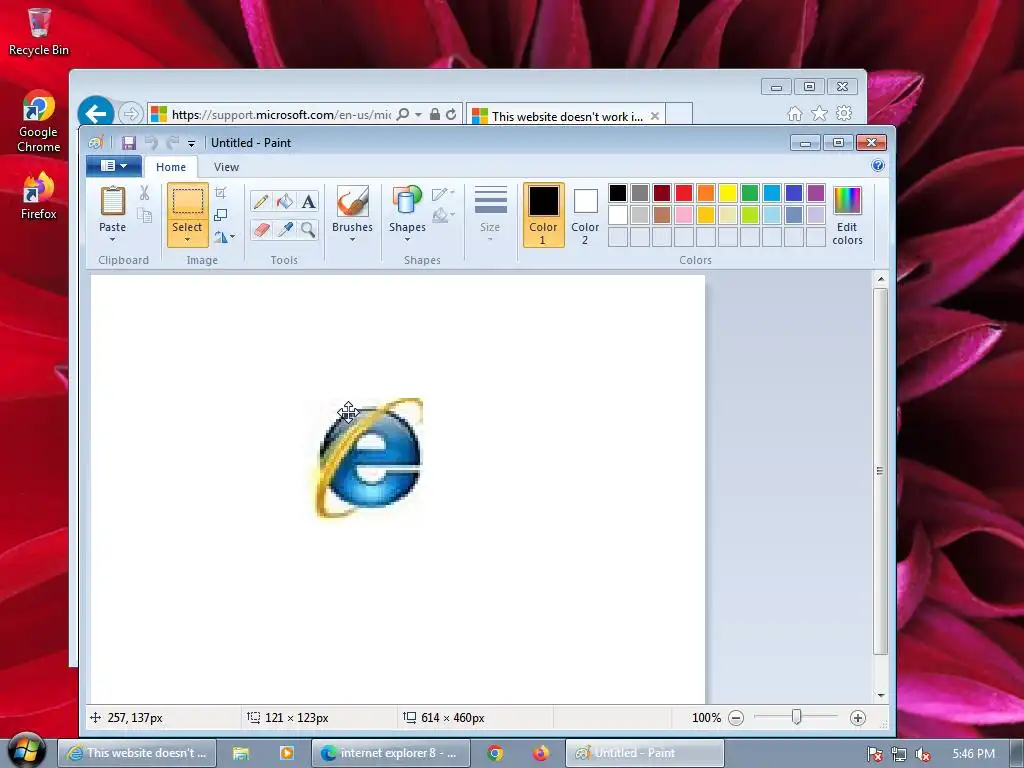Viewport: 1024px width, 768px height.
Task: Click the Crop icon in Image group
Action: (221, 193)
